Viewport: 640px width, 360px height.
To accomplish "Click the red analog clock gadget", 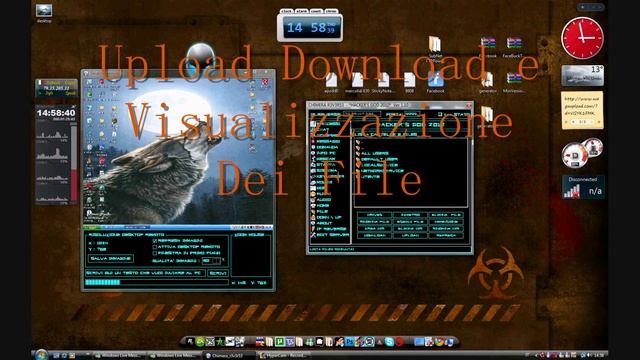I will pos(582,38).
